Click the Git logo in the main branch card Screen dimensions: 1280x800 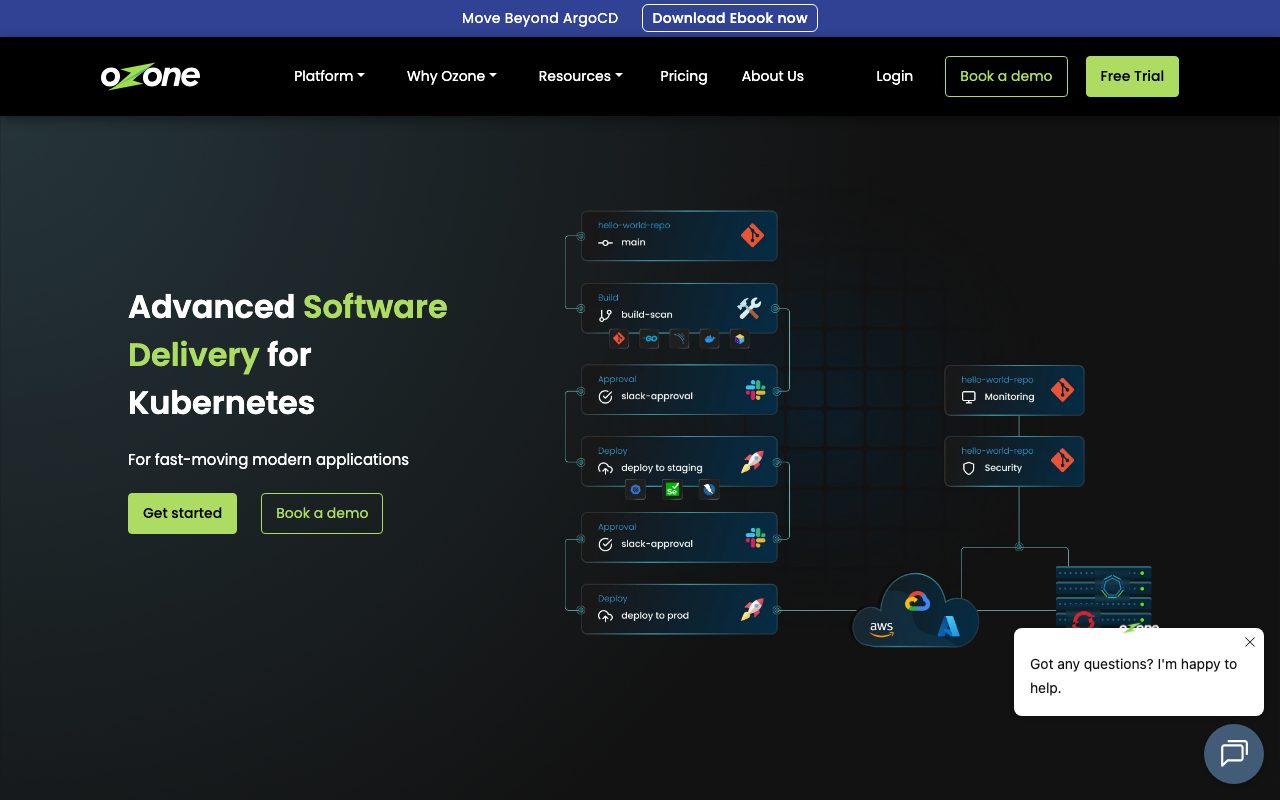[752, 235]
